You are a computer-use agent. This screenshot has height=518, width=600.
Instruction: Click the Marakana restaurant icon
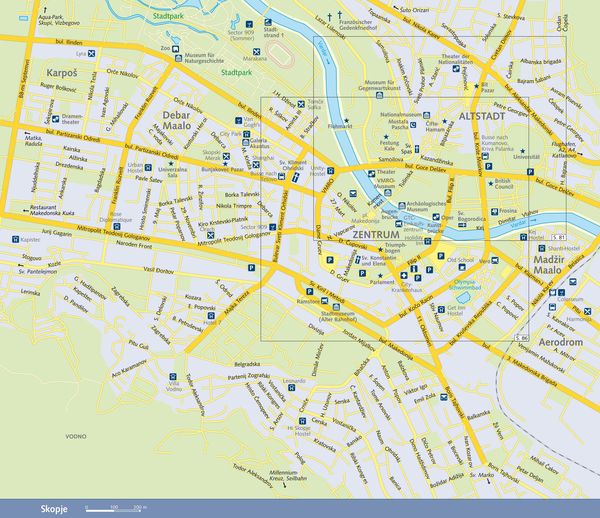point(256,52)
